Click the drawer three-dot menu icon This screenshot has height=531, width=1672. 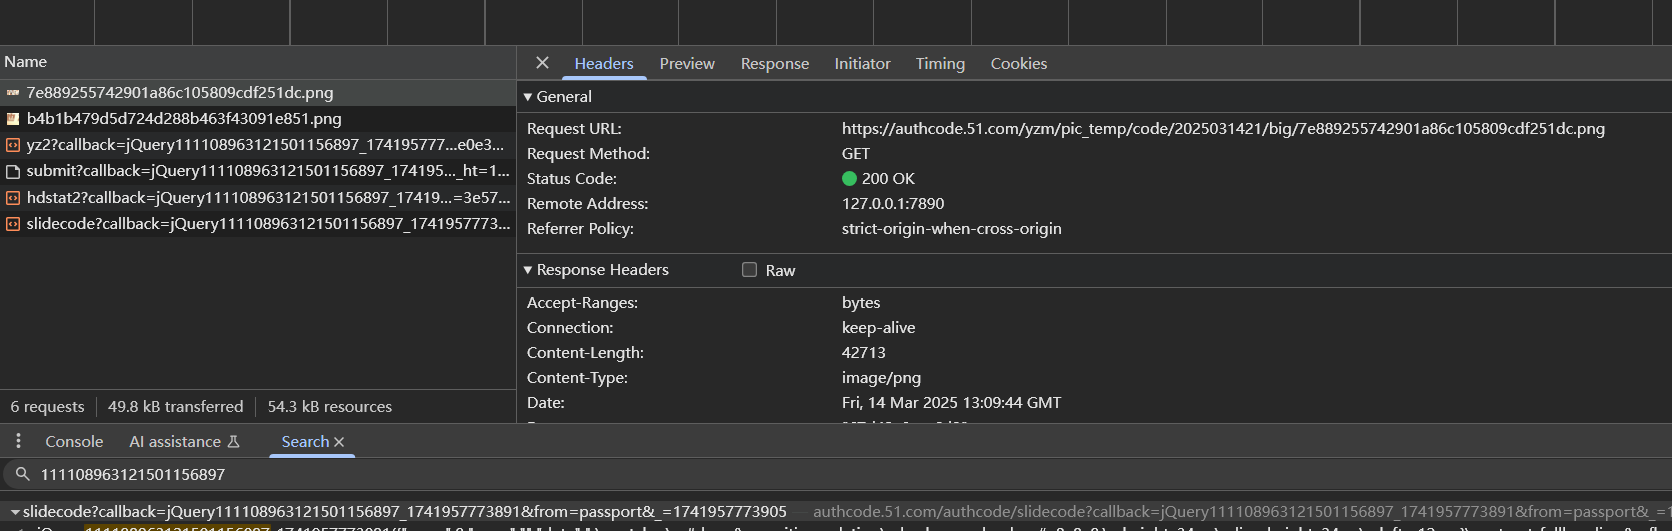tap(18, 441)
